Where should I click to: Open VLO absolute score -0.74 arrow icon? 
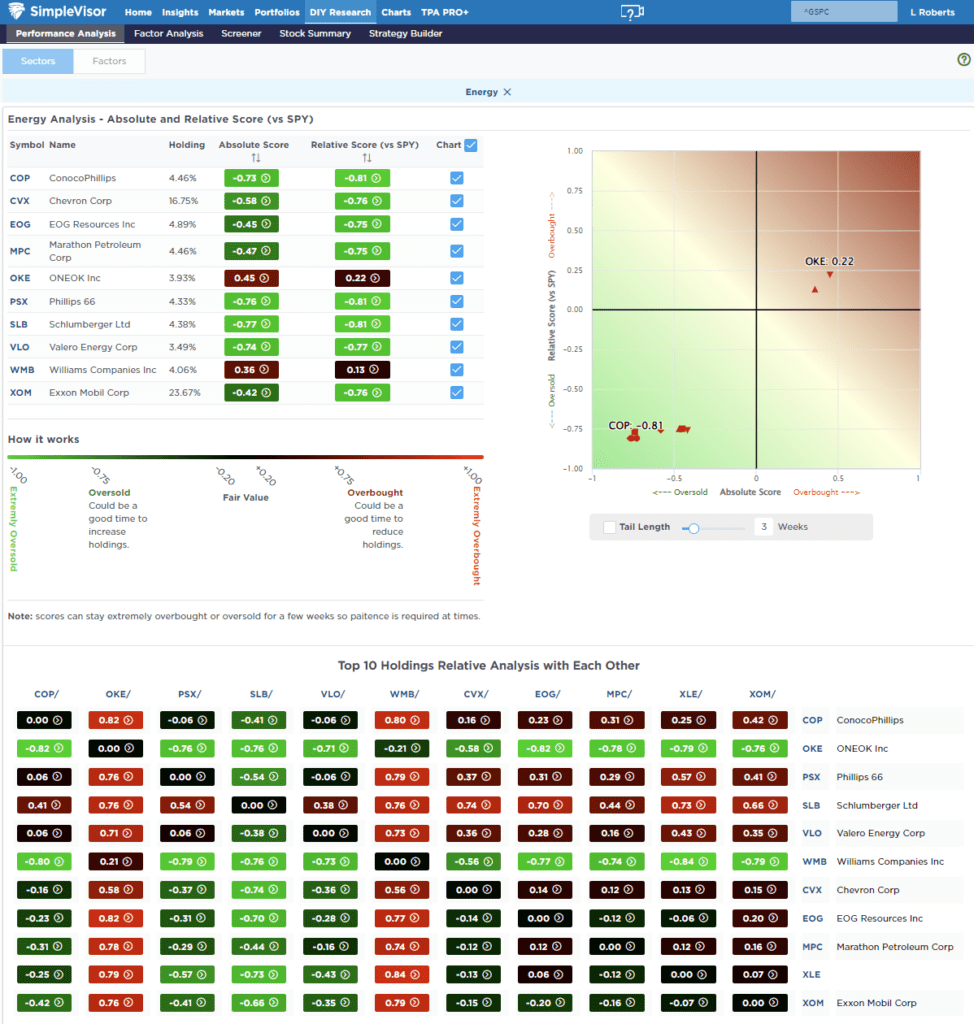(266, 347)
